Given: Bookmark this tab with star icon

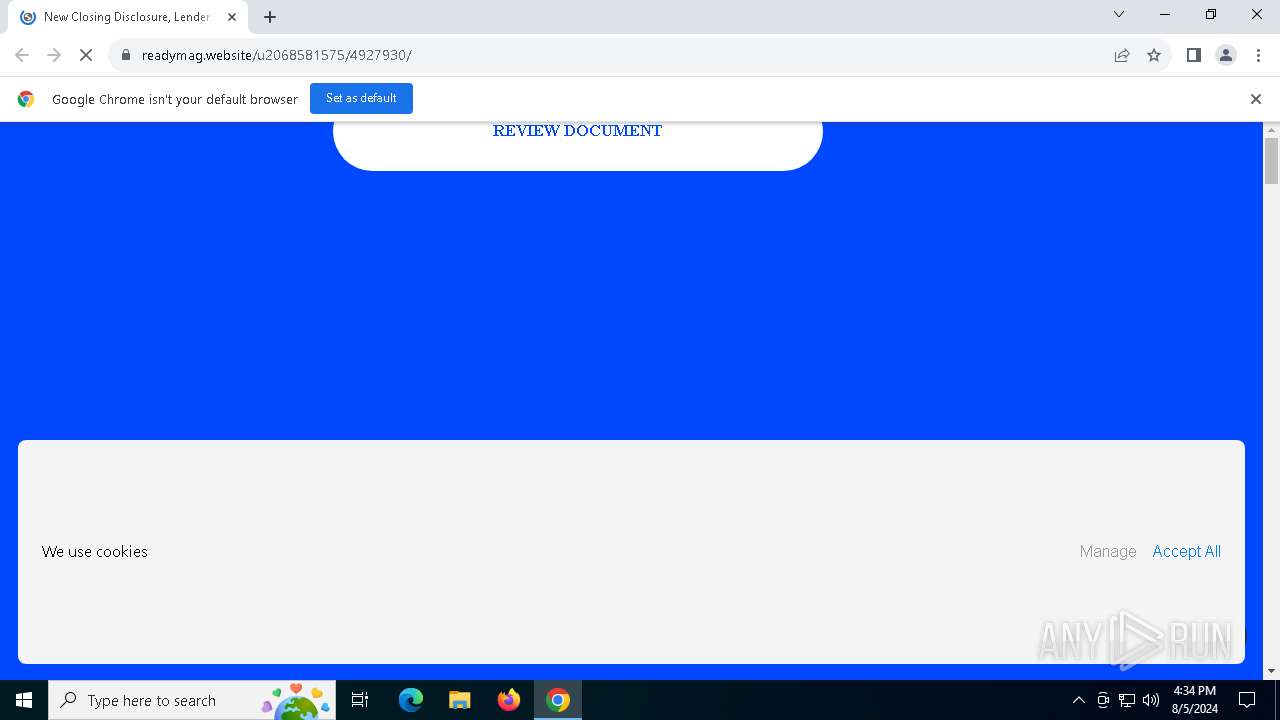Looking at the screenshot, I should (1154, 55).
